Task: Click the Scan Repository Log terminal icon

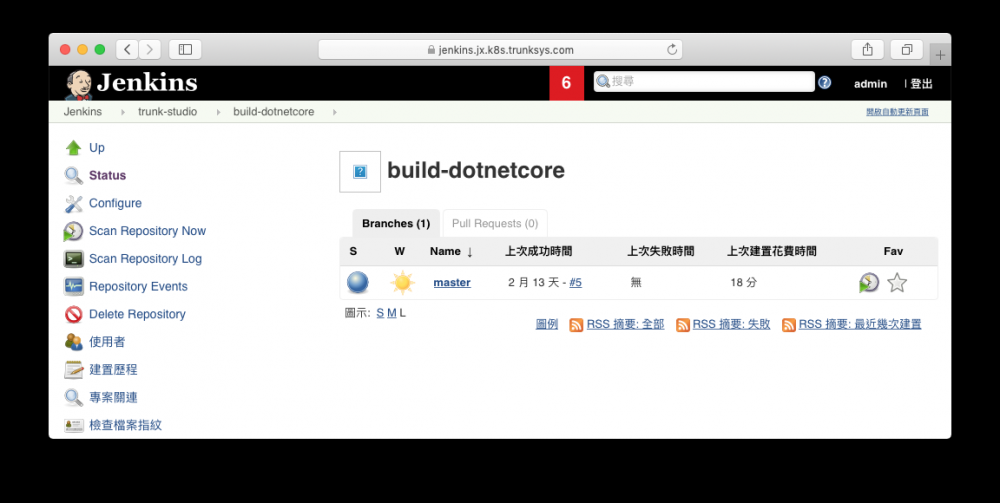Action: [73, 259]
